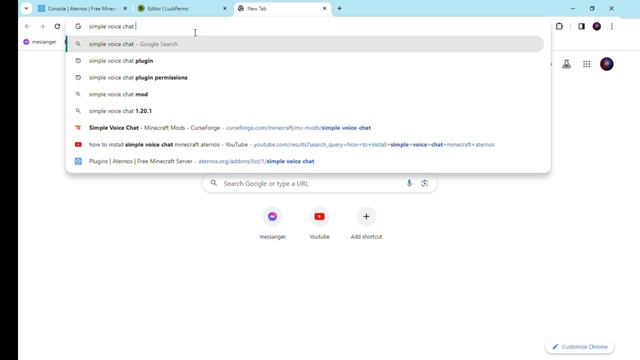Open the tab search dropdown arrow

(x=26, y=8)
